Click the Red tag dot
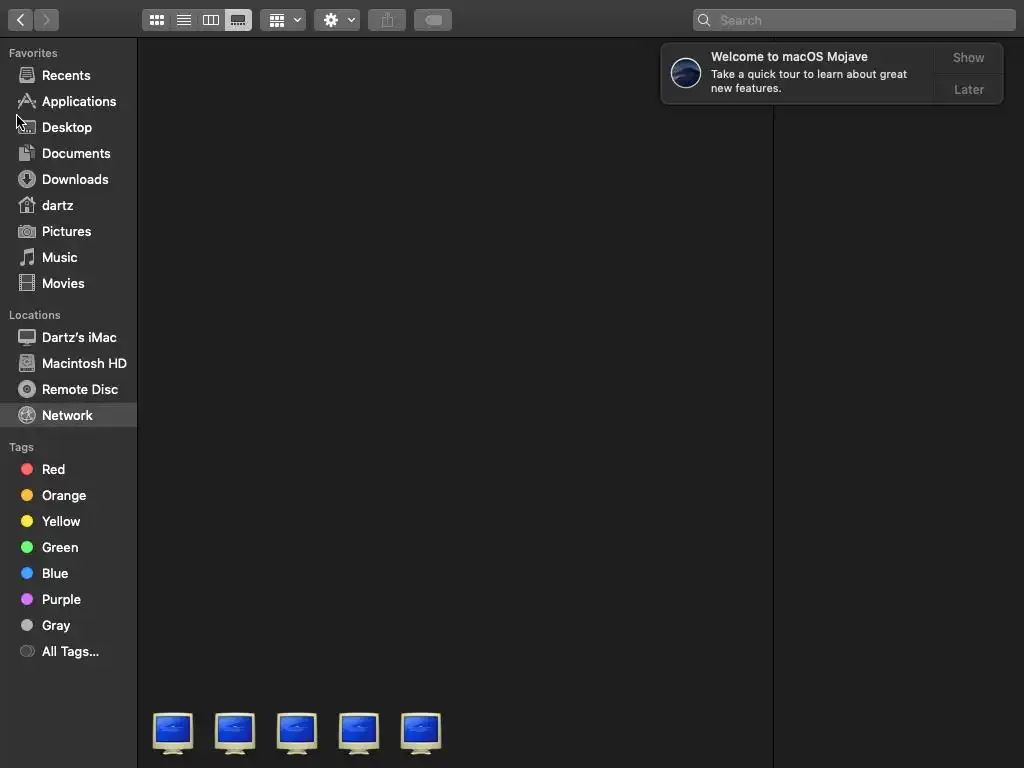This screenshot has width=1024, height=768. pyautogui.click(x=27, y=469)
